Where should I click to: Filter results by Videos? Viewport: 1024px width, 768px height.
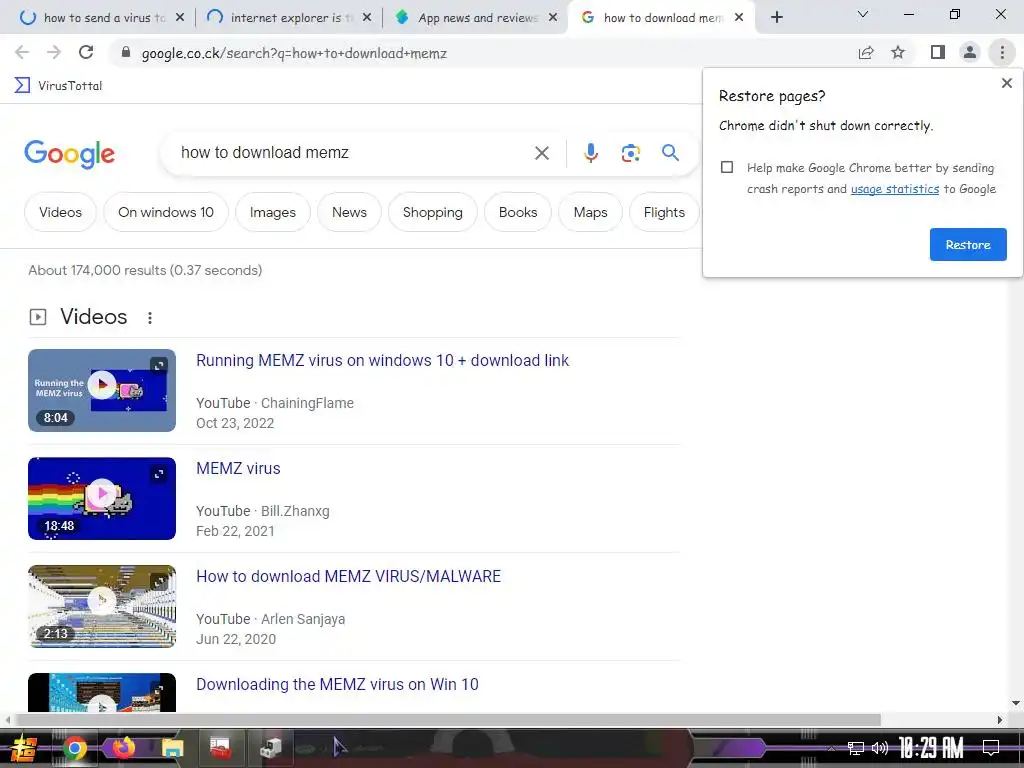point(60,212)
